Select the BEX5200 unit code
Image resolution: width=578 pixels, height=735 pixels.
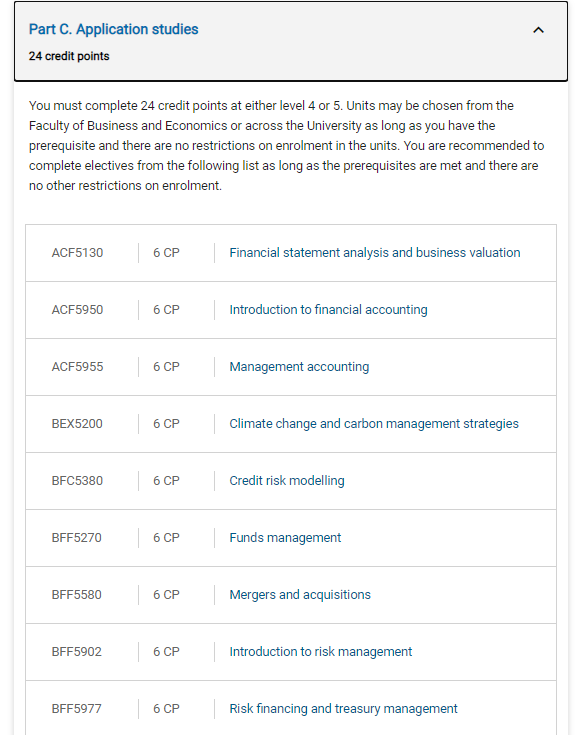[x=77, y=424]
